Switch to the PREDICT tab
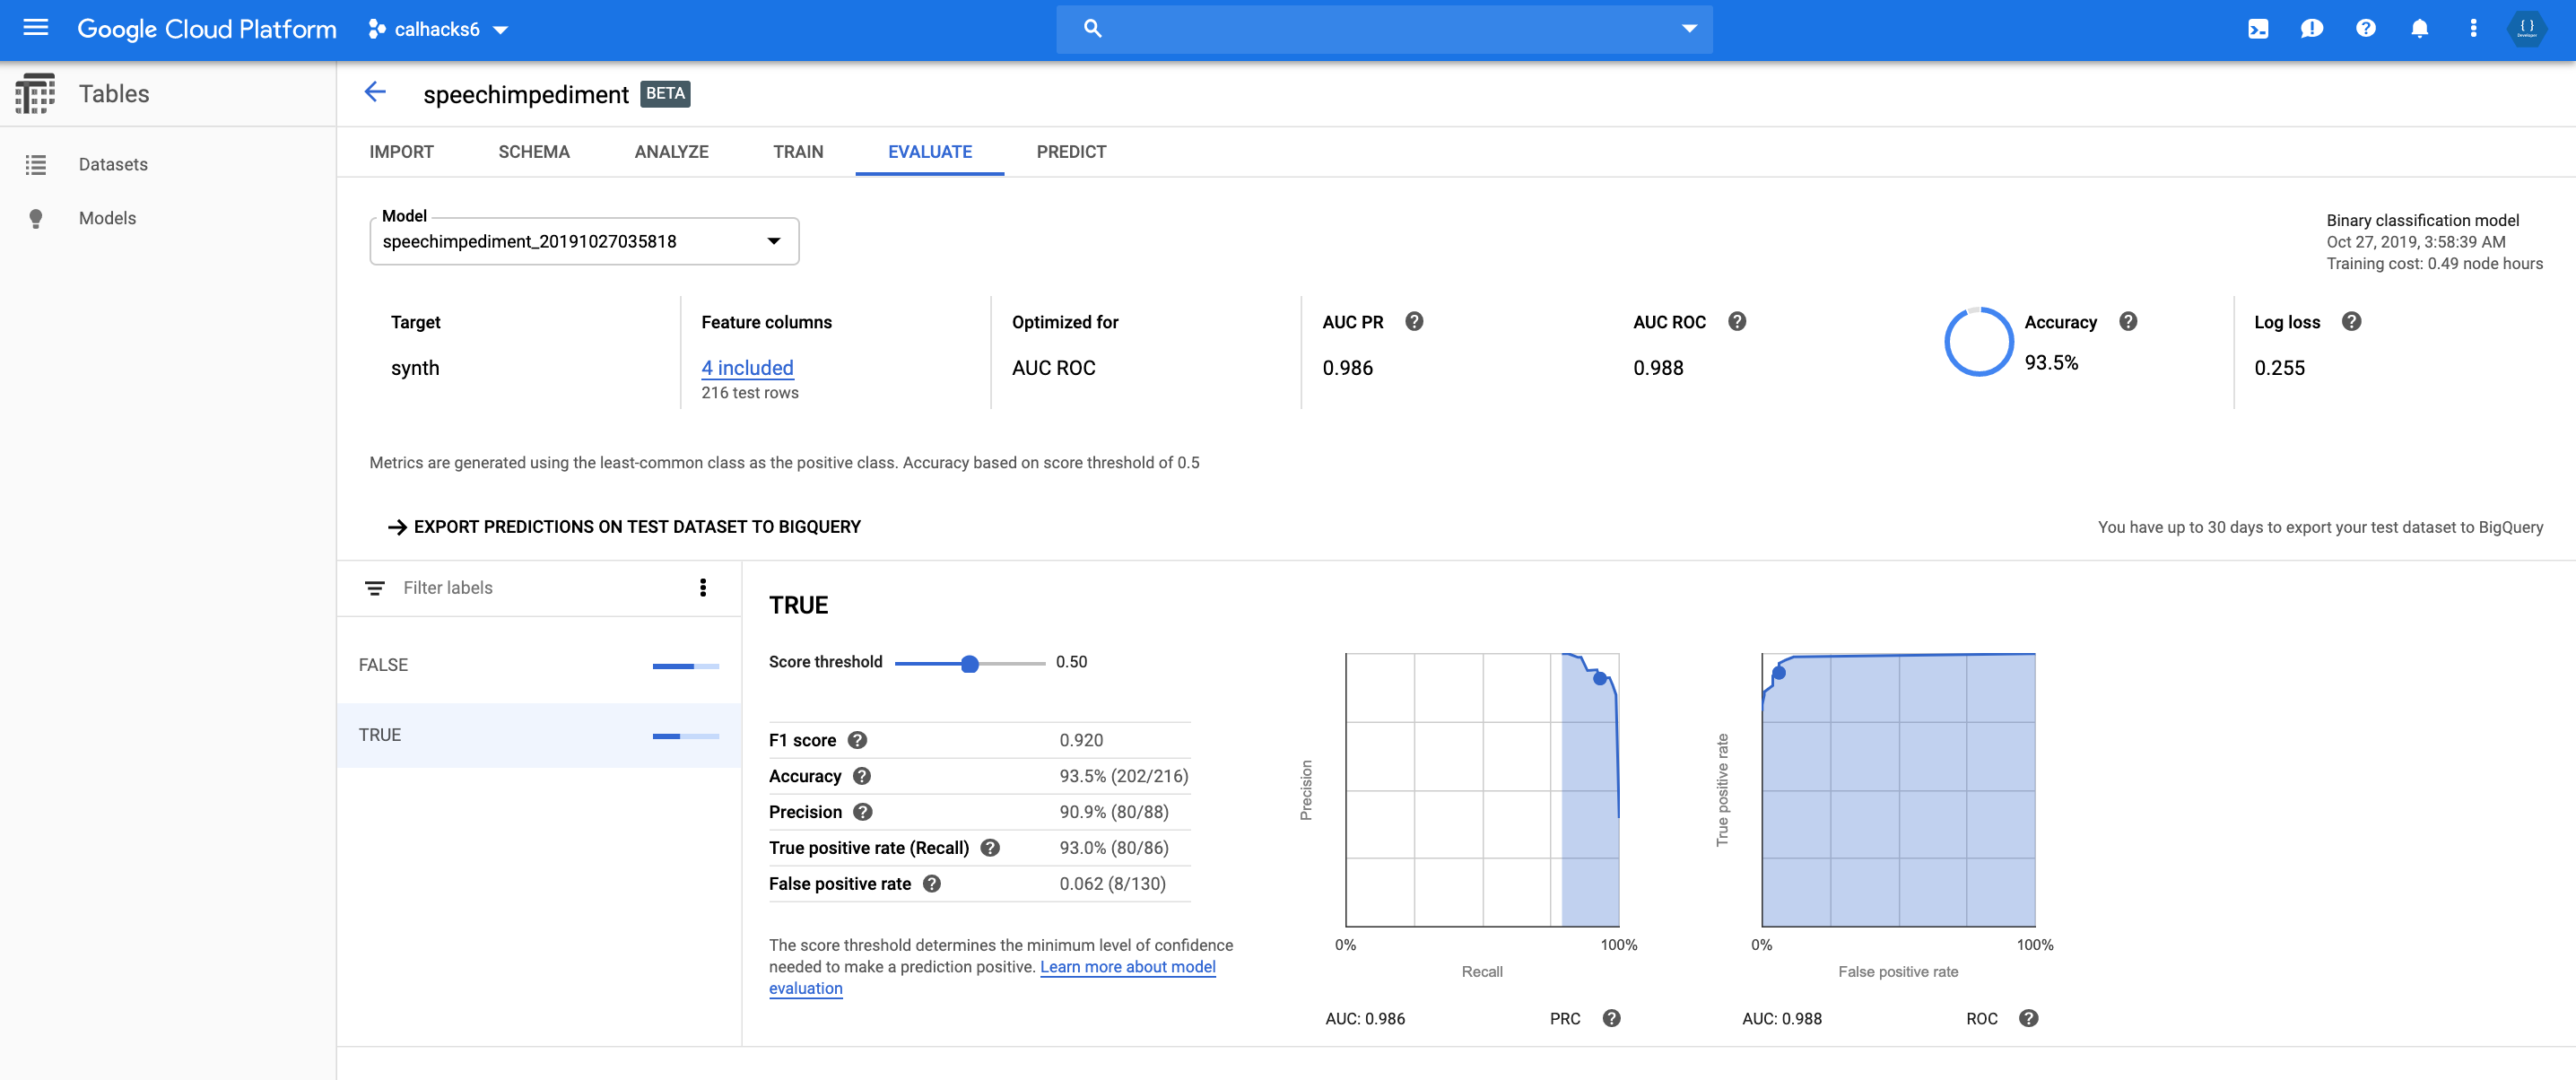Image resolution: width=2576 pixels, height=1080 pixels. 1071,152
